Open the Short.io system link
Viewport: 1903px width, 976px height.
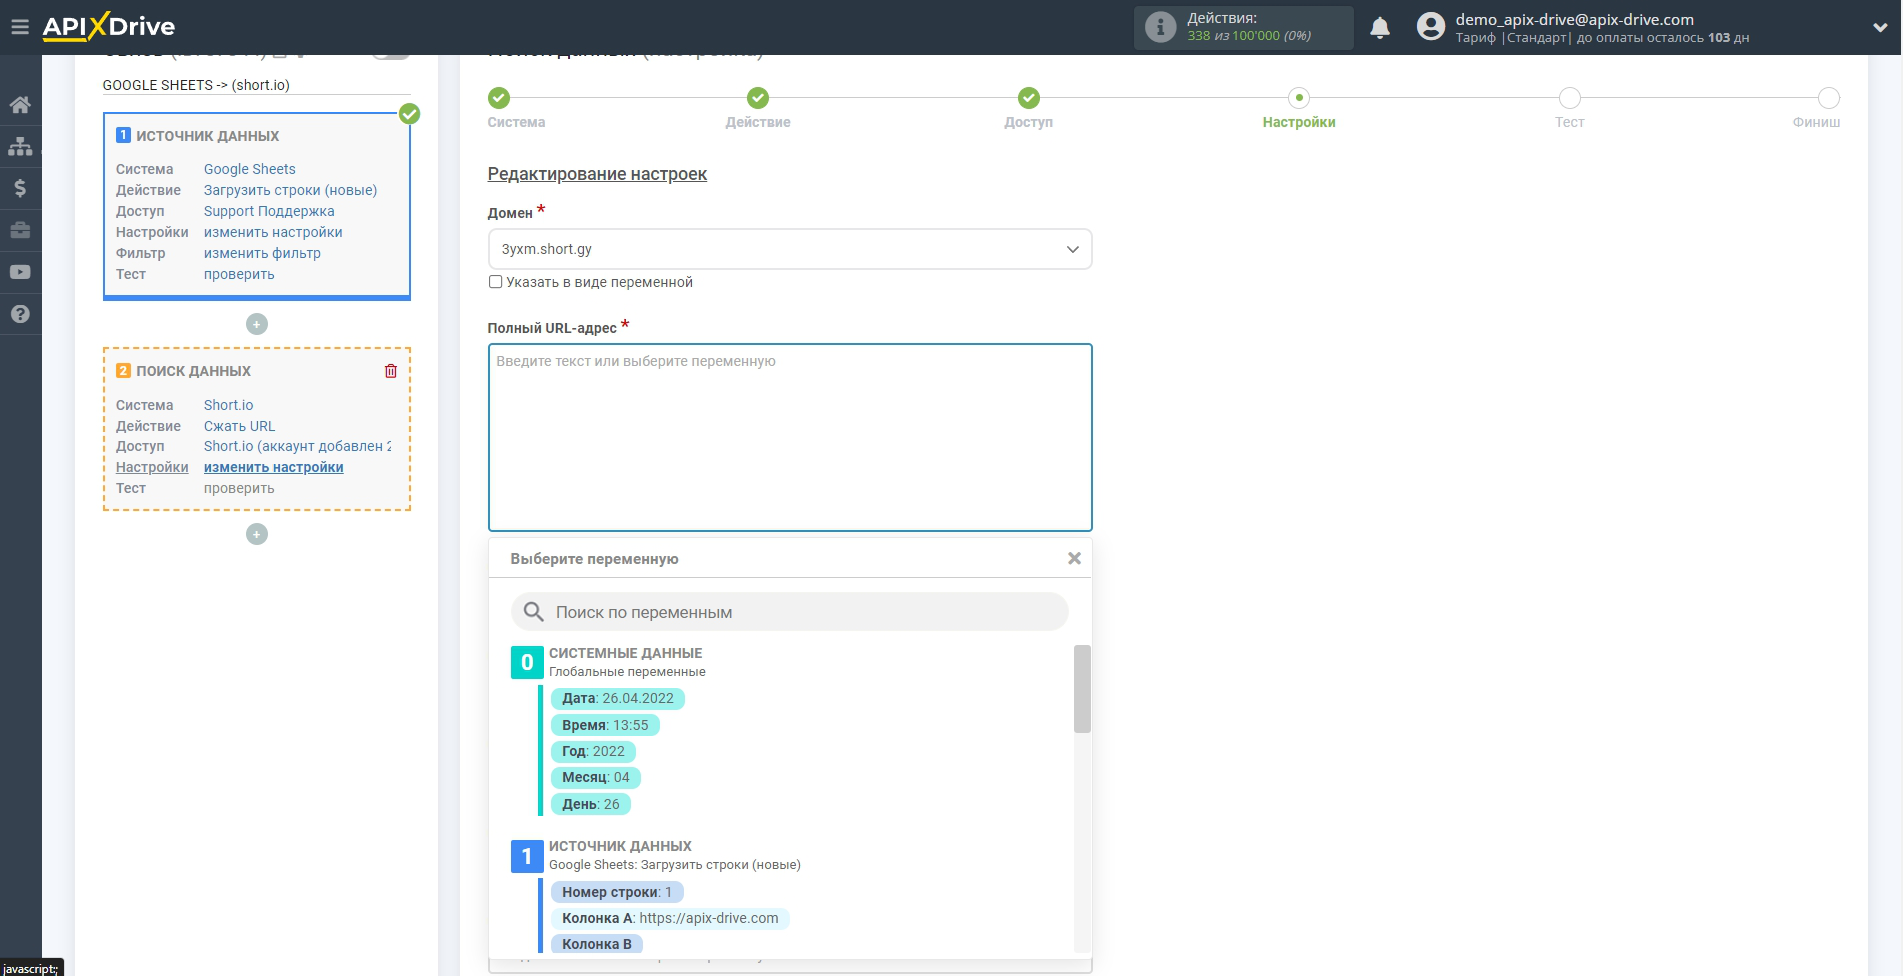tap(228, 405)
